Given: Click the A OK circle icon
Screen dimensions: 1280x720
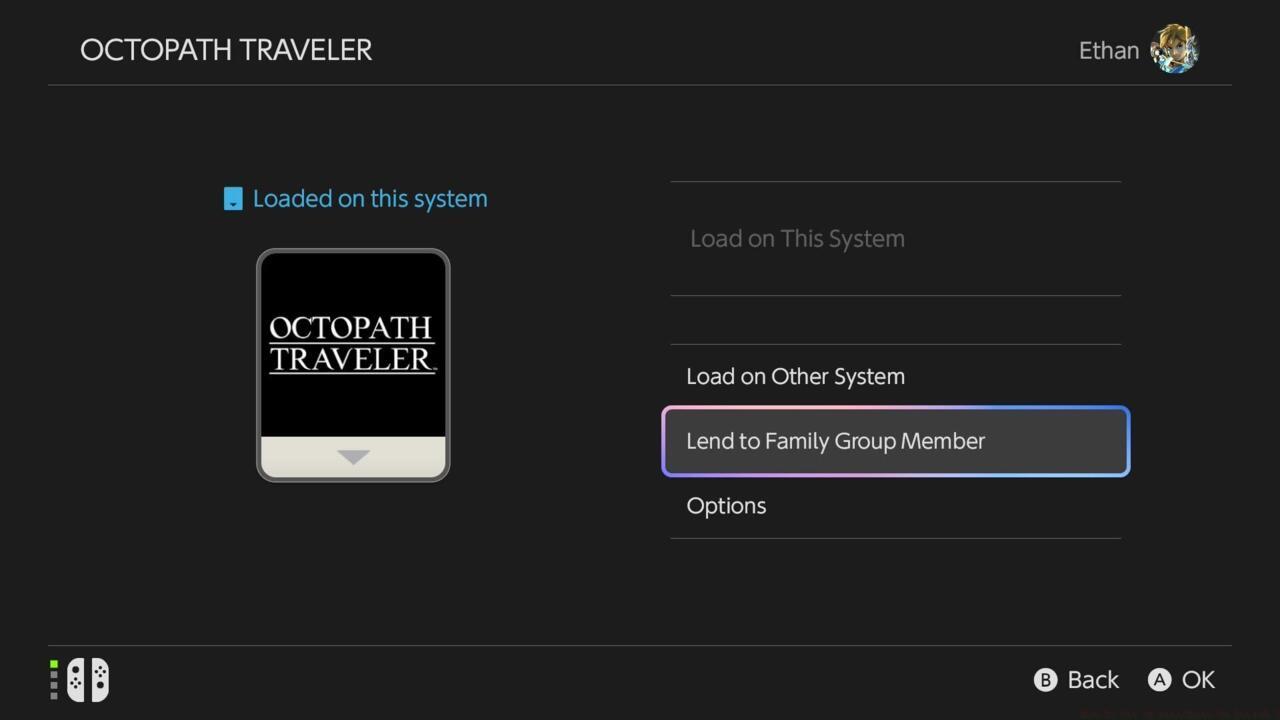Looking at the screenshot, I should click(x=1159, y=679).
